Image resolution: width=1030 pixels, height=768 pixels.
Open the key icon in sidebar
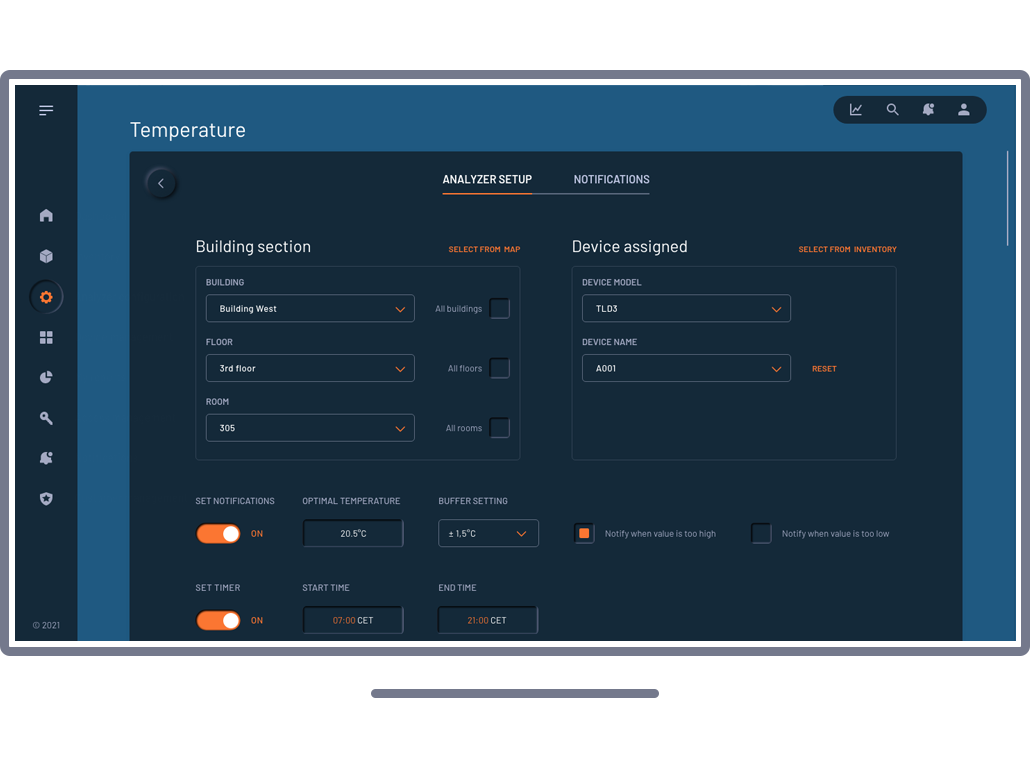click(46, 418)
